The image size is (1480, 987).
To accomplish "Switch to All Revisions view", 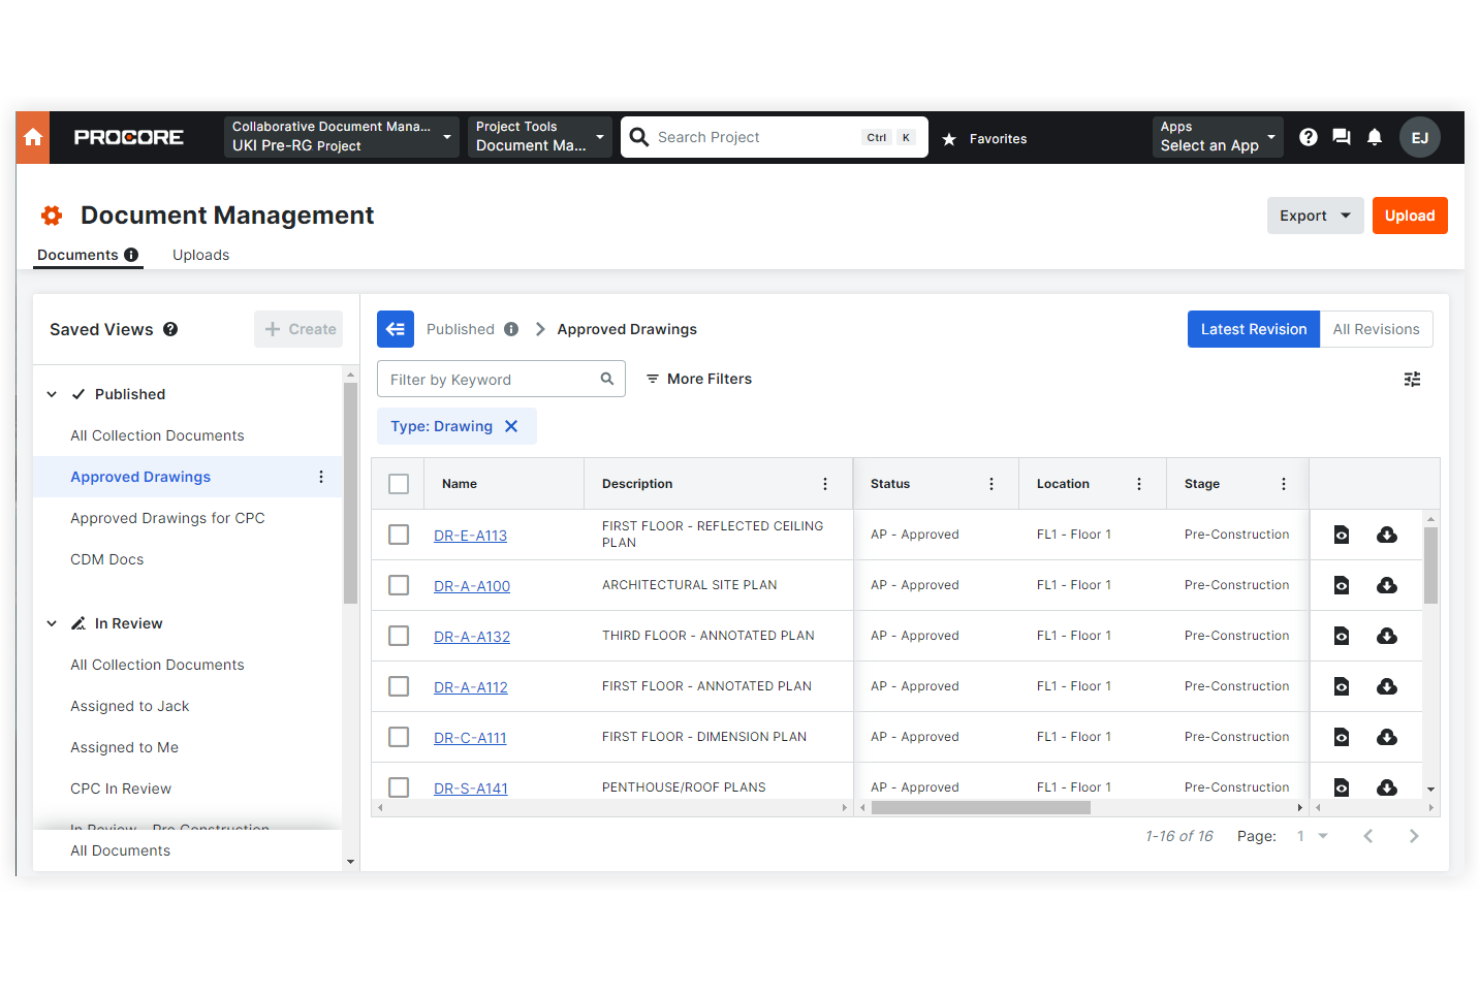I will (x=1376, y=329).
